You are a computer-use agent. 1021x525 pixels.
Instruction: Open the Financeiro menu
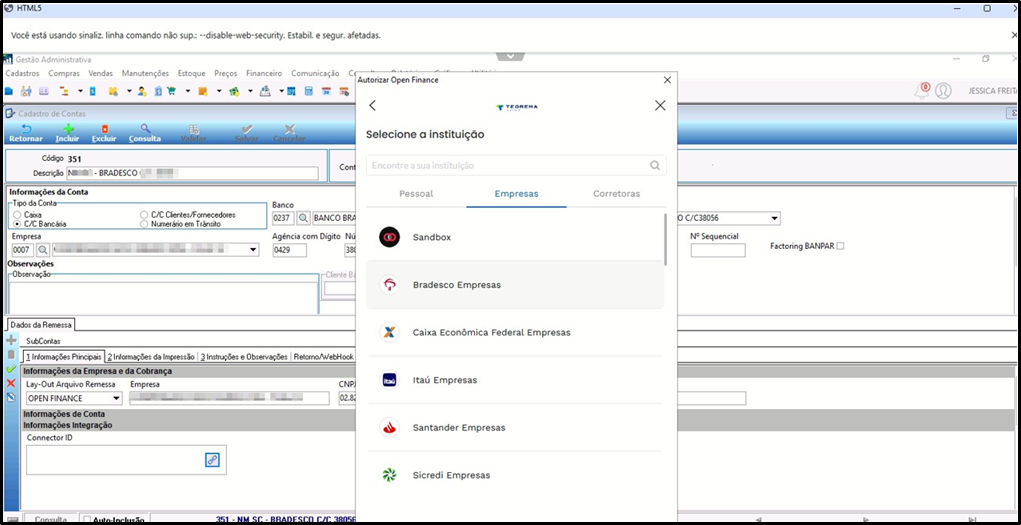[x=264, y=74]
